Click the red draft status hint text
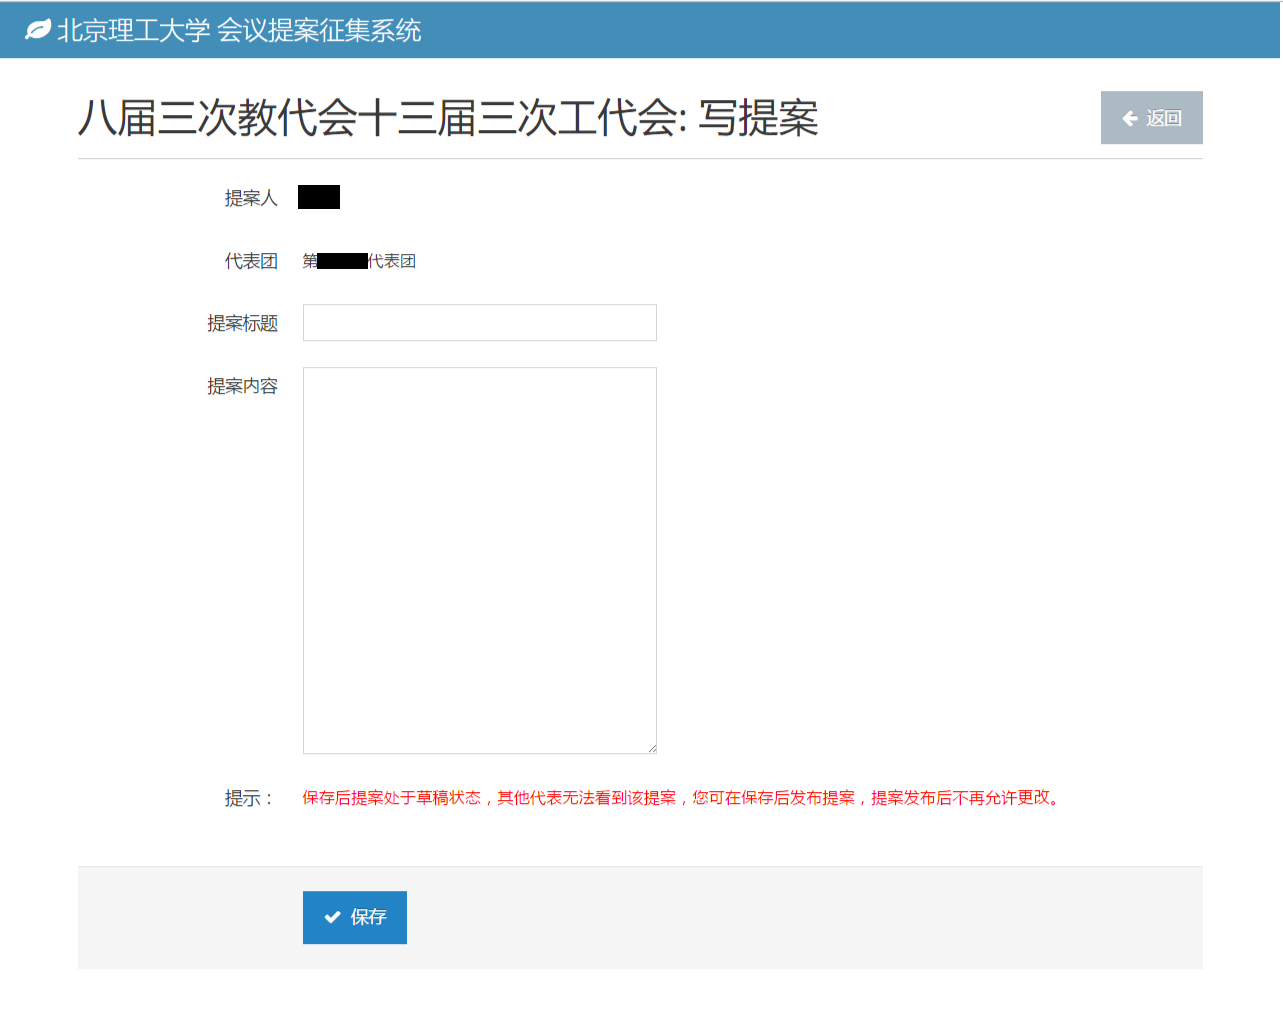 (x=680, y=798)
